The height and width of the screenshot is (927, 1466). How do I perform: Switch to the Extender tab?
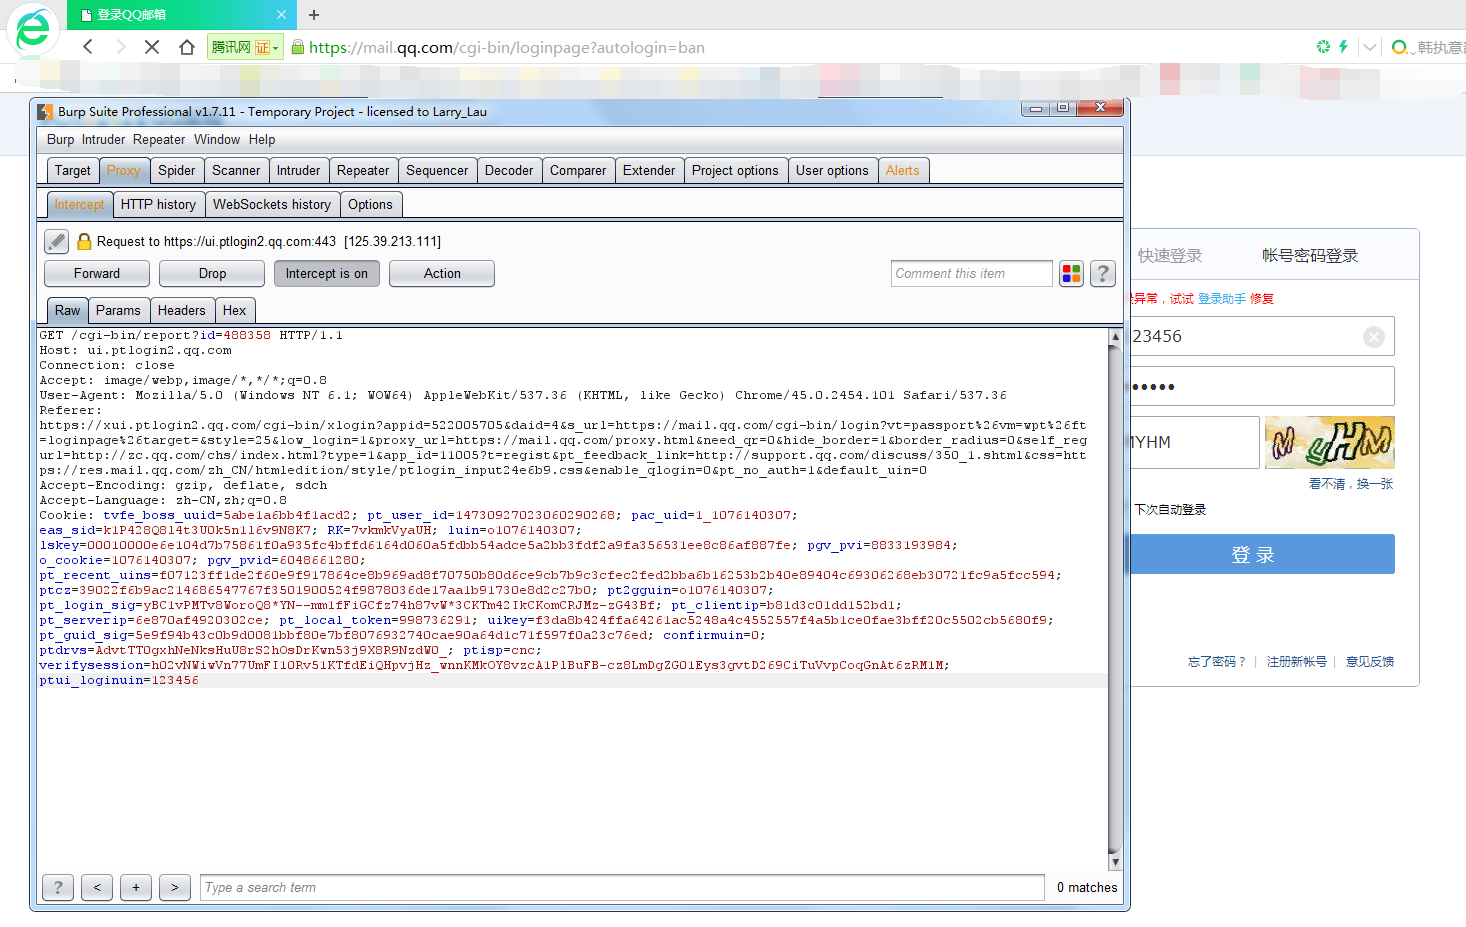tap(649, 171)
